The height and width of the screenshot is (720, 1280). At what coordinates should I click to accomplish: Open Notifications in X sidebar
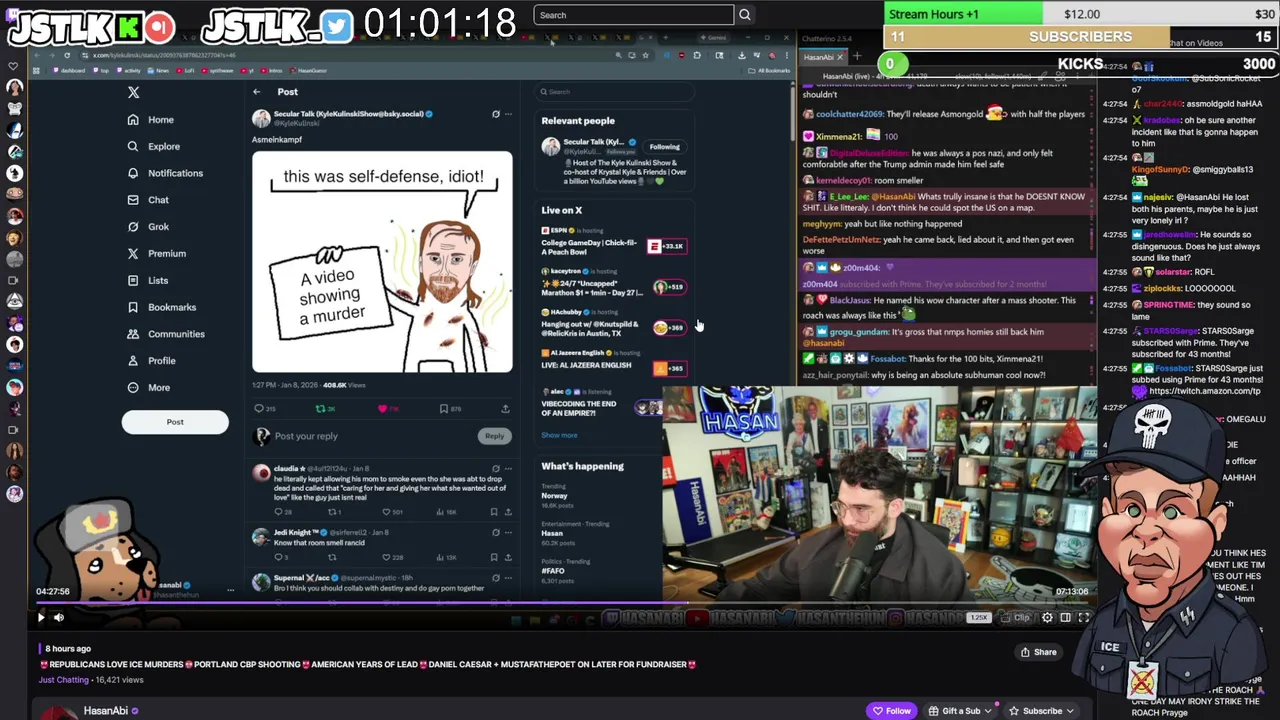[x=165, y=173]
